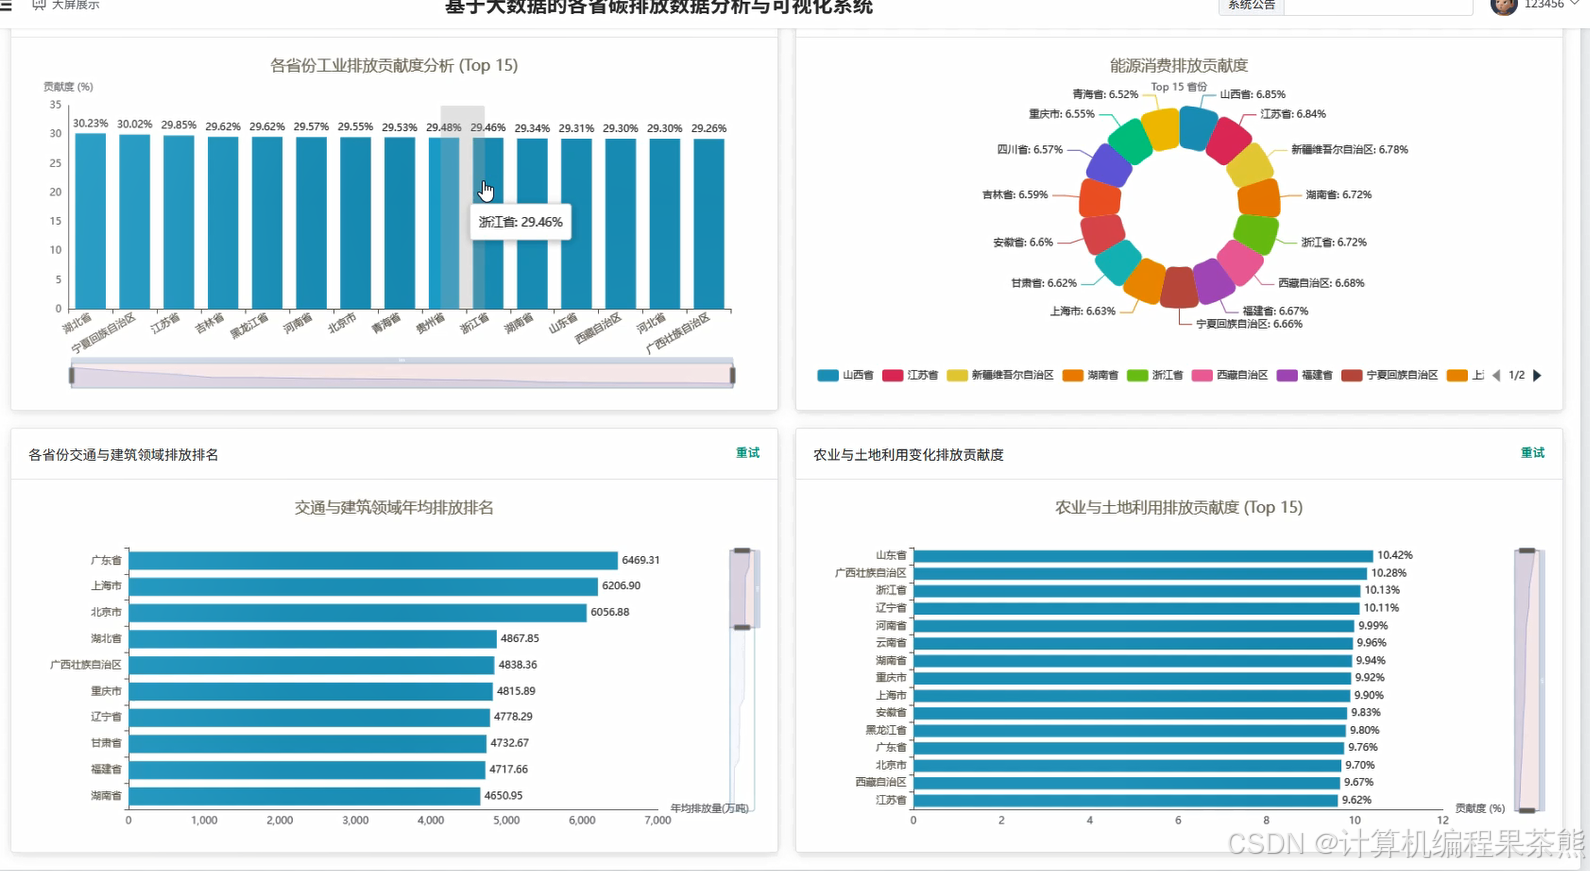The height and width of the screenshot is (871, 1590).
Task: Toggle 浙江省 legend item
Action: [x=1155, y=375]
